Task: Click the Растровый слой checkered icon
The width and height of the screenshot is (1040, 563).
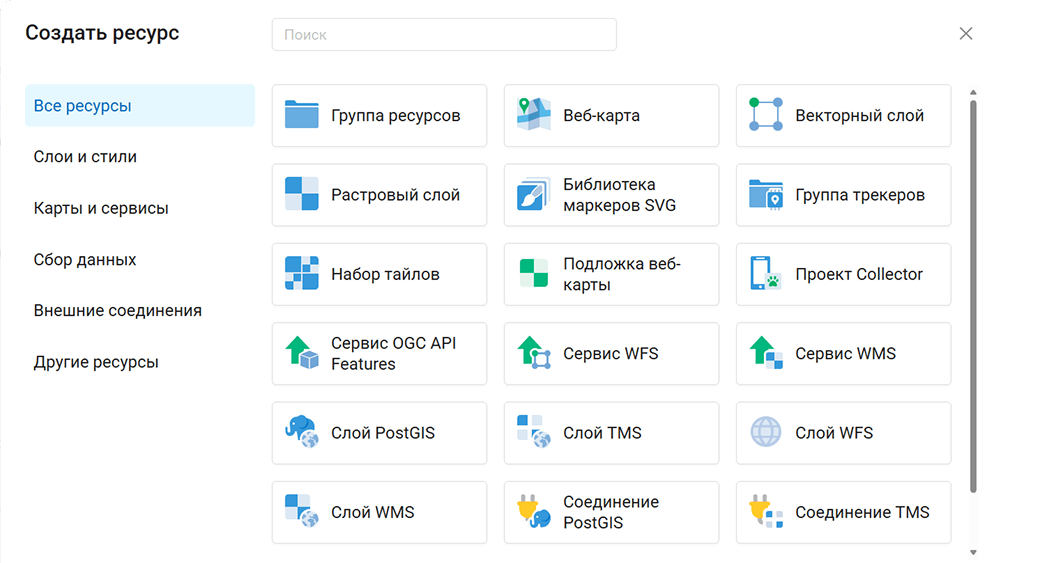Action: click(x=301, y=194)
